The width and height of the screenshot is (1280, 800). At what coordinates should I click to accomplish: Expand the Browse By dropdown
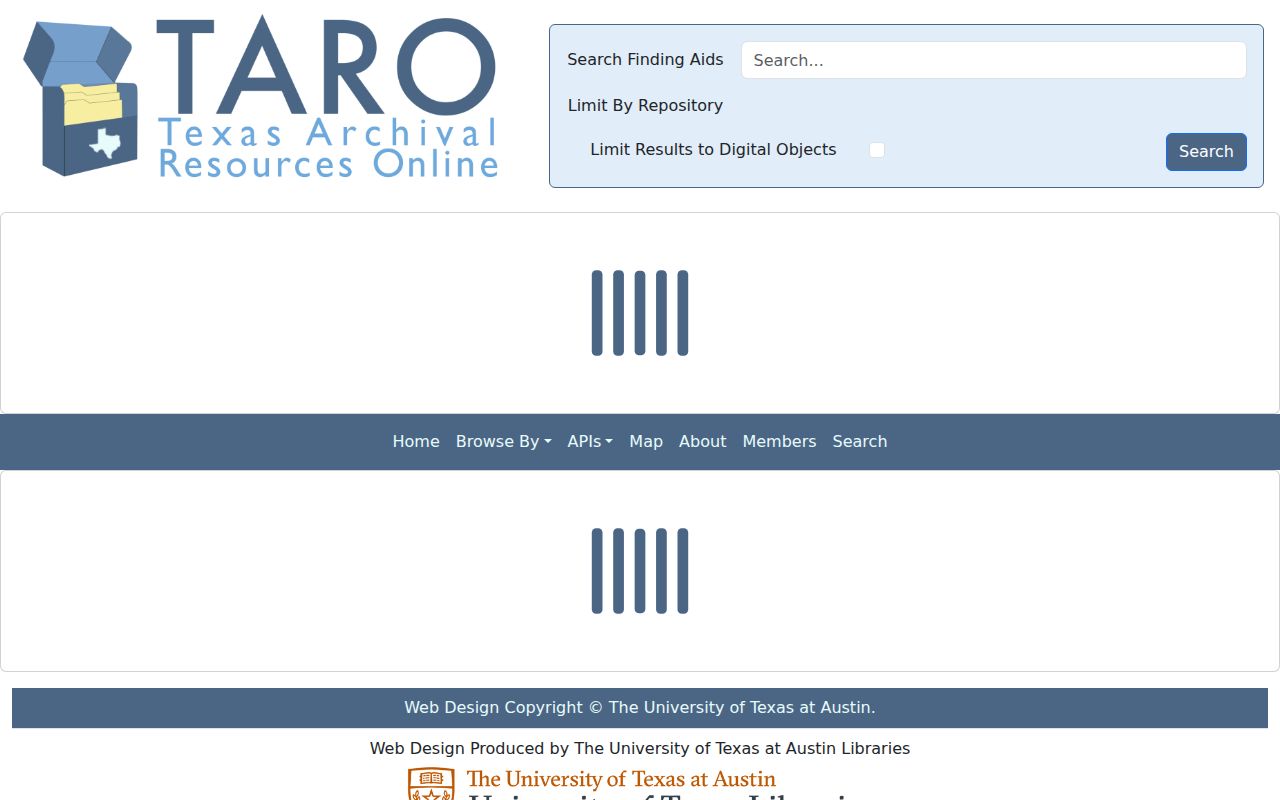point(503,441)
